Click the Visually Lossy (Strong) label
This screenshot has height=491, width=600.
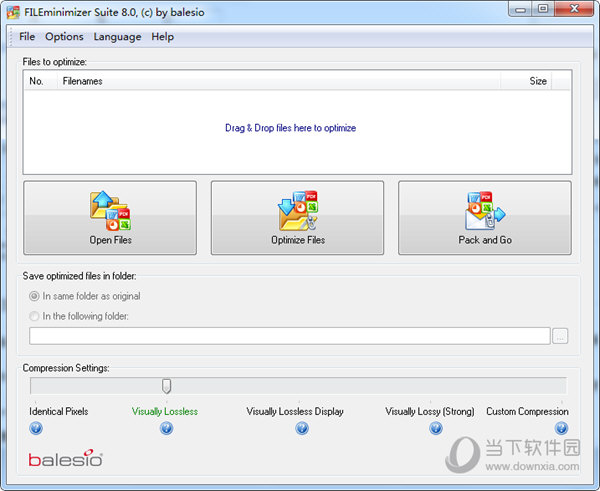pos(430,411)
